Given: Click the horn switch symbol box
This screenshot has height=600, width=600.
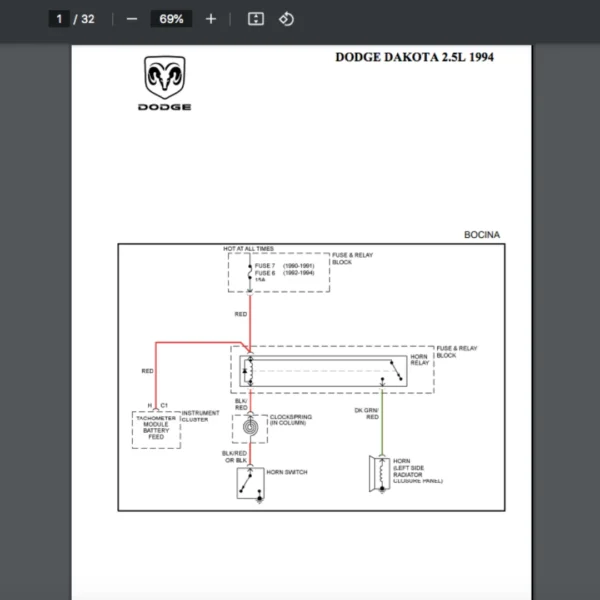Looking at the screenshot, I should point(250,484).
